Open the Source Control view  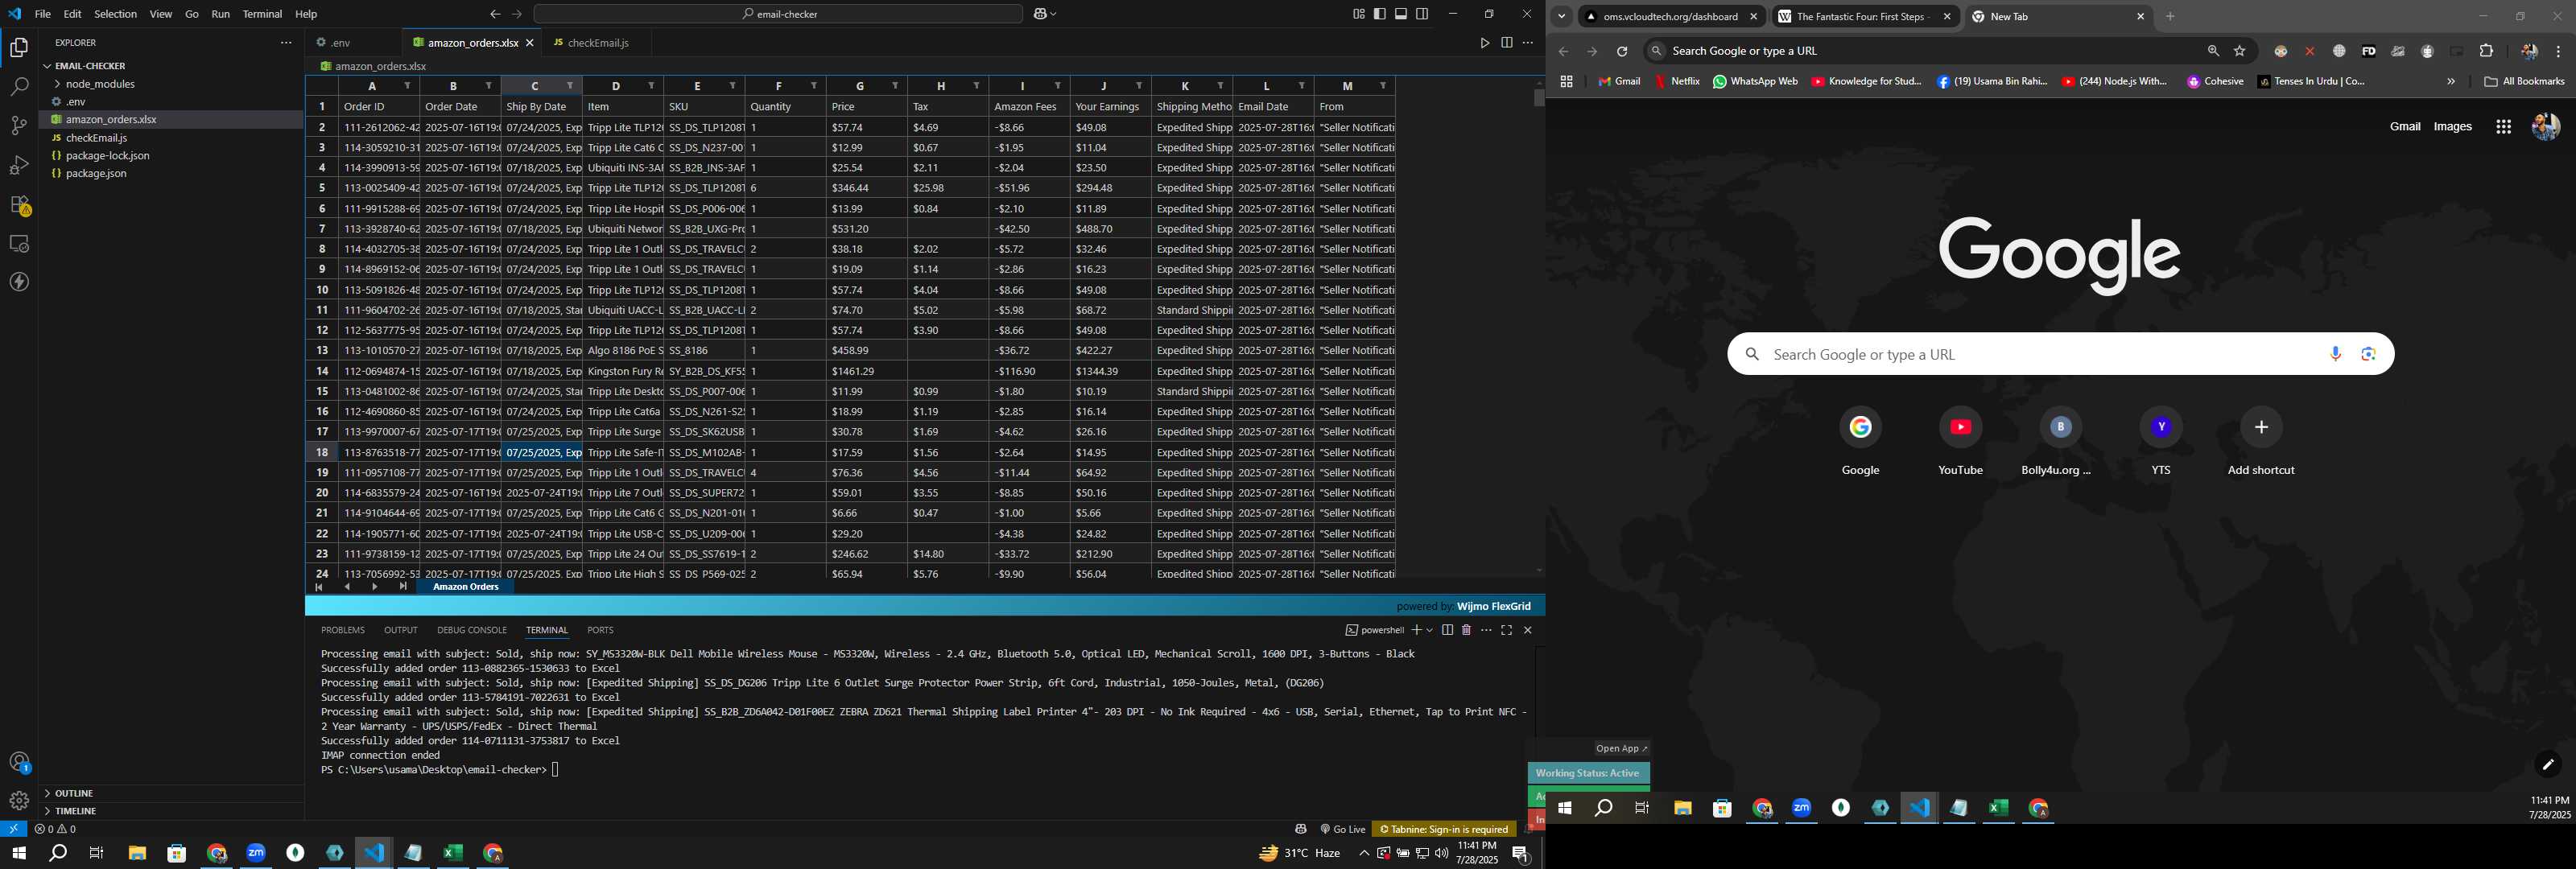click(x=19, y=126)
